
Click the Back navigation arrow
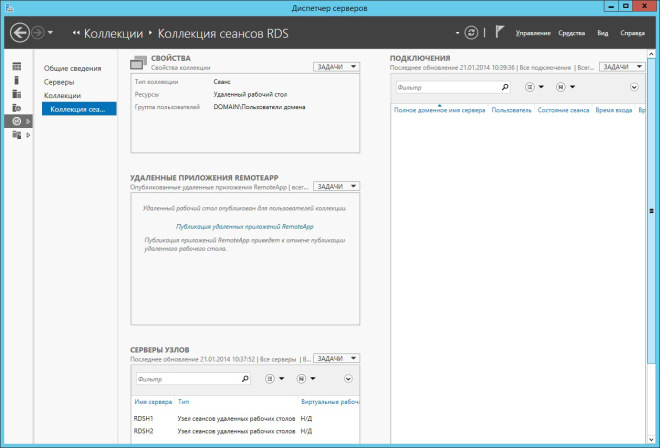click(19, 33)
